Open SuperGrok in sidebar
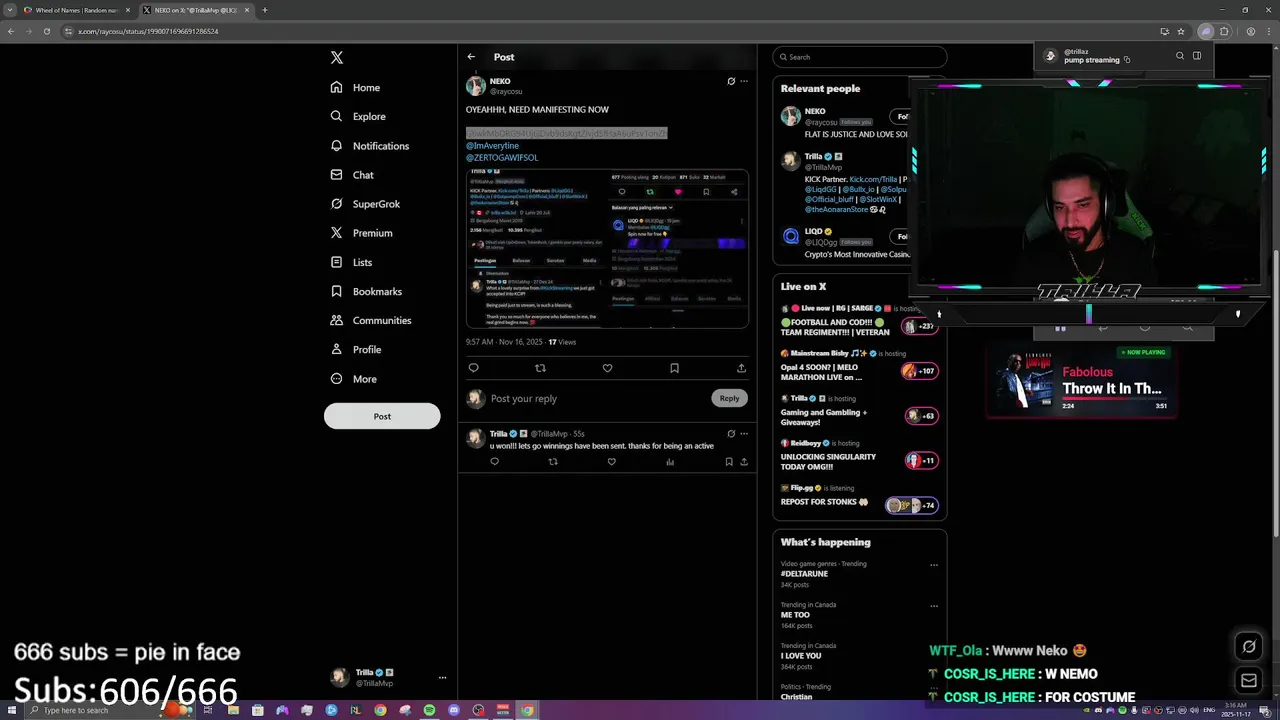The width and height of the screenshot is (1280, 720). [x=365, y=204]
